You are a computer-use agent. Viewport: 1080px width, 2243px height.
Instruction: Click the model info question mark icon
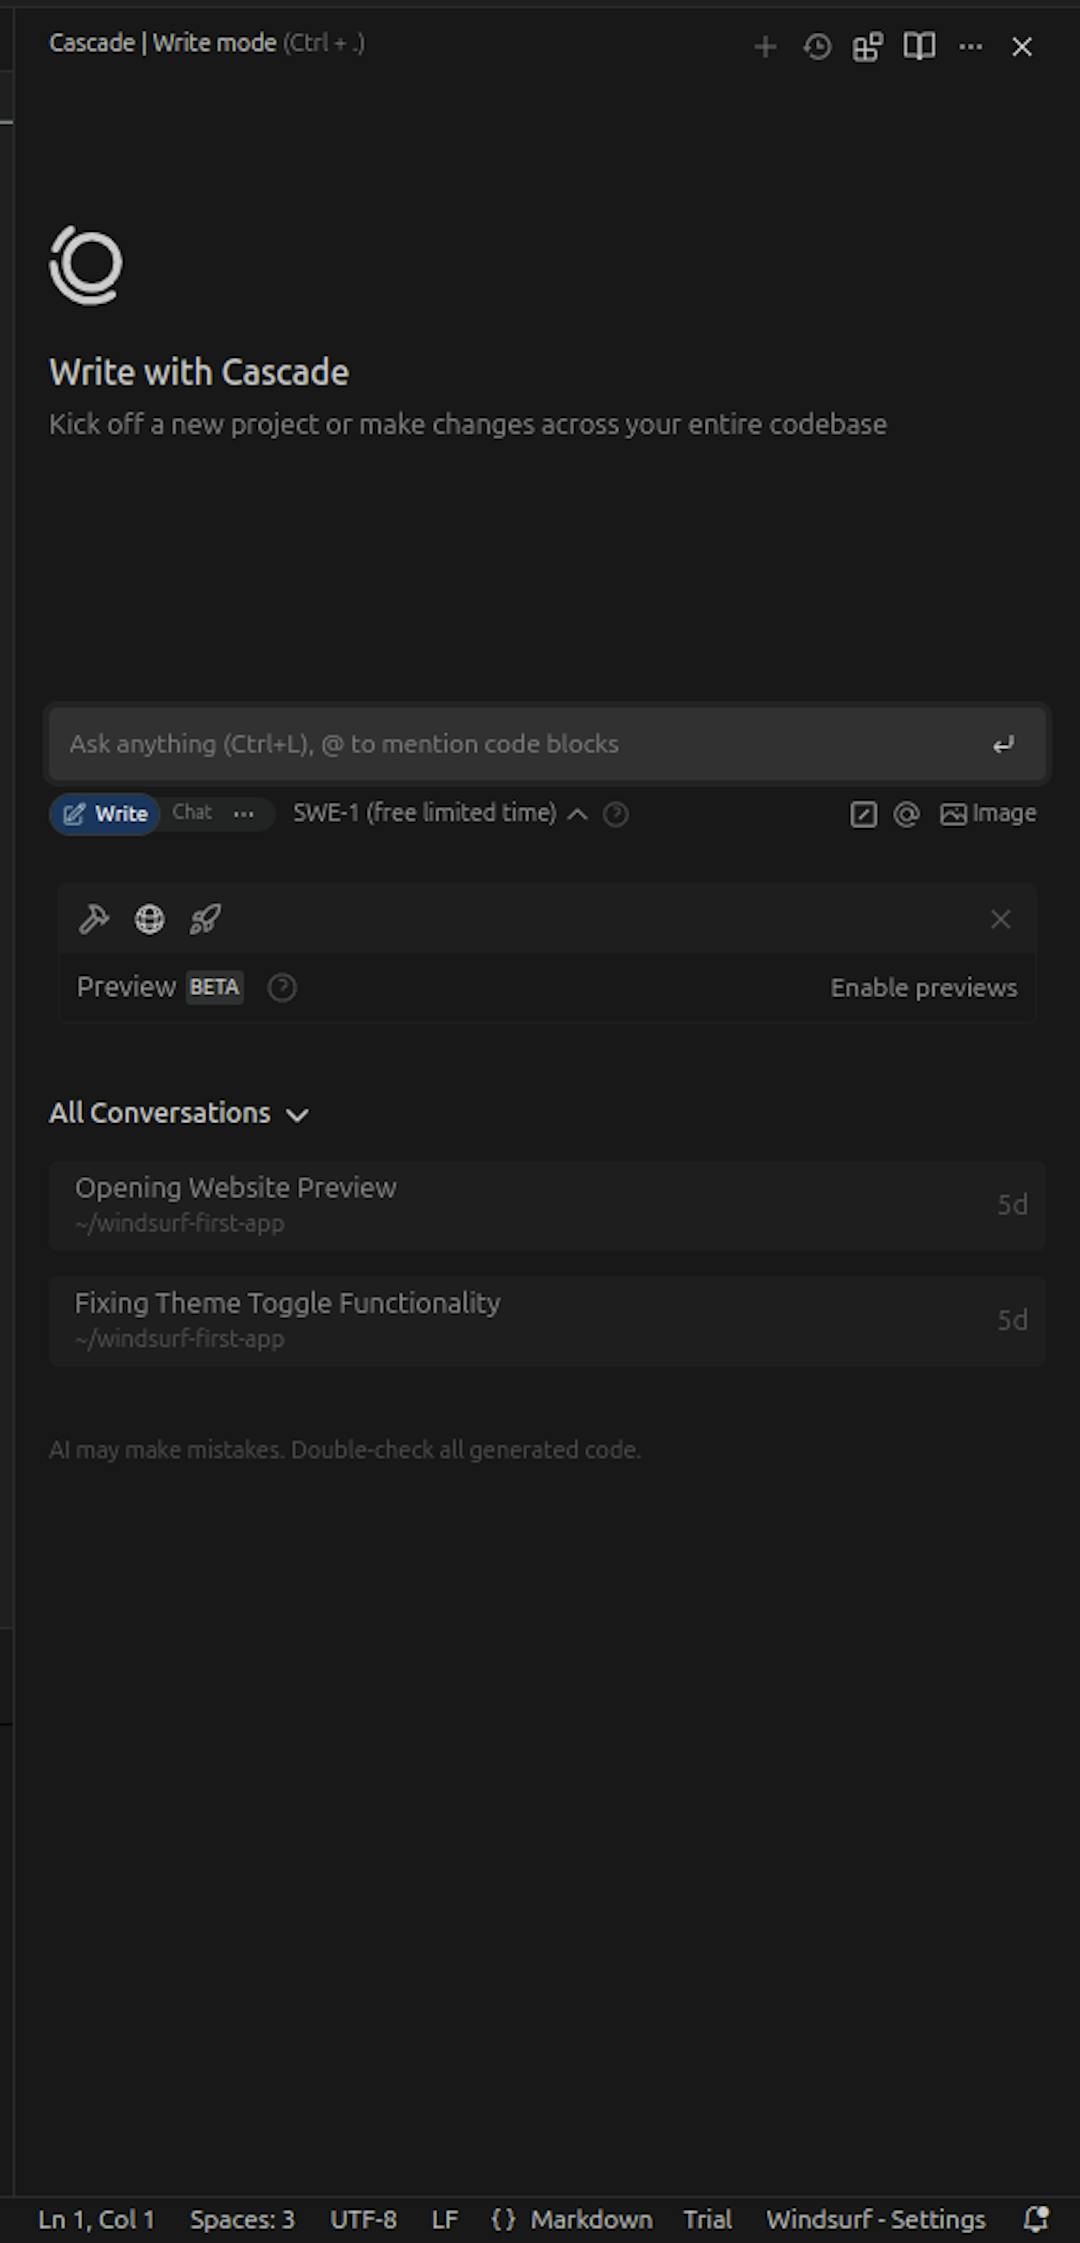point(616,814)
